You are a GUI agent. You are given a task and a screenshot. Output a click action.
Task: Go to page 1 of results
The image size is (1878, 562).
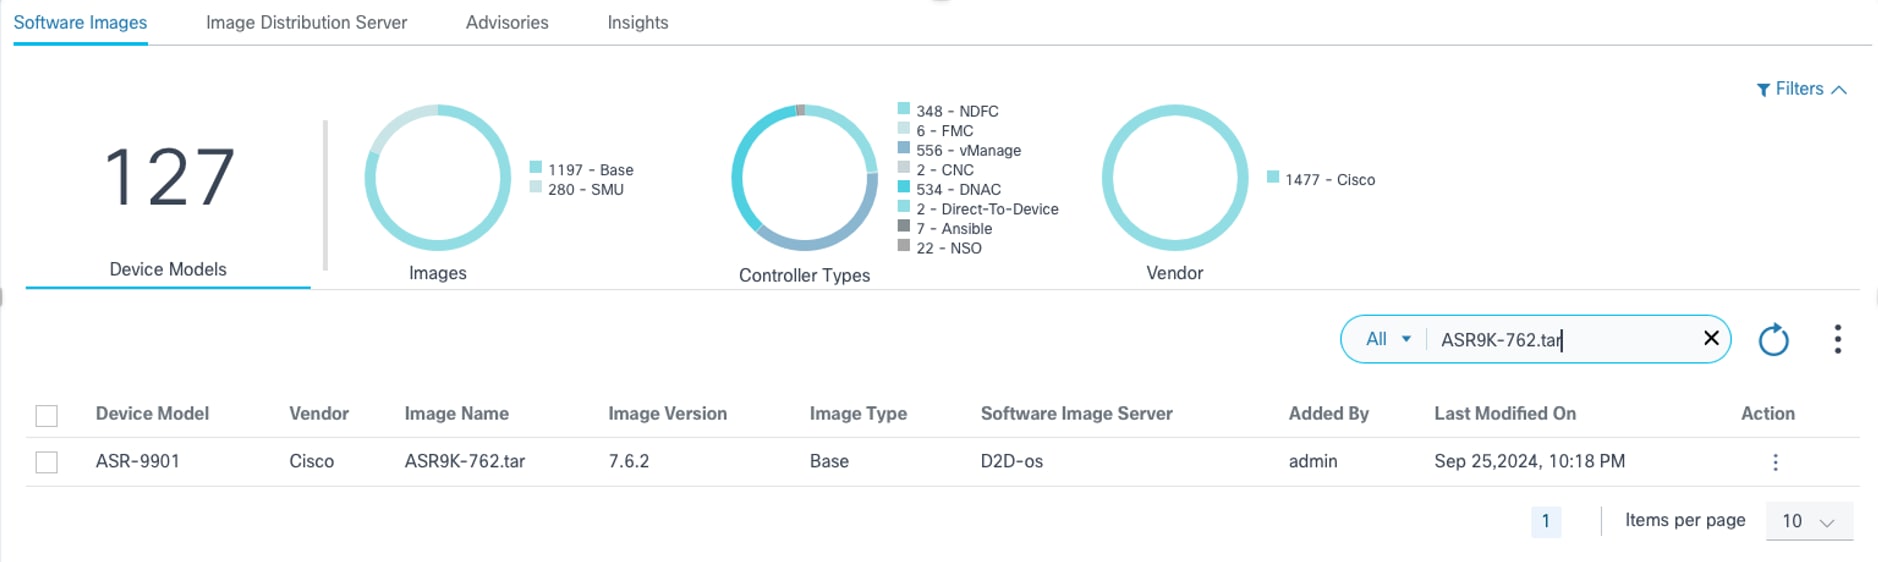(x=1545, y=521)
